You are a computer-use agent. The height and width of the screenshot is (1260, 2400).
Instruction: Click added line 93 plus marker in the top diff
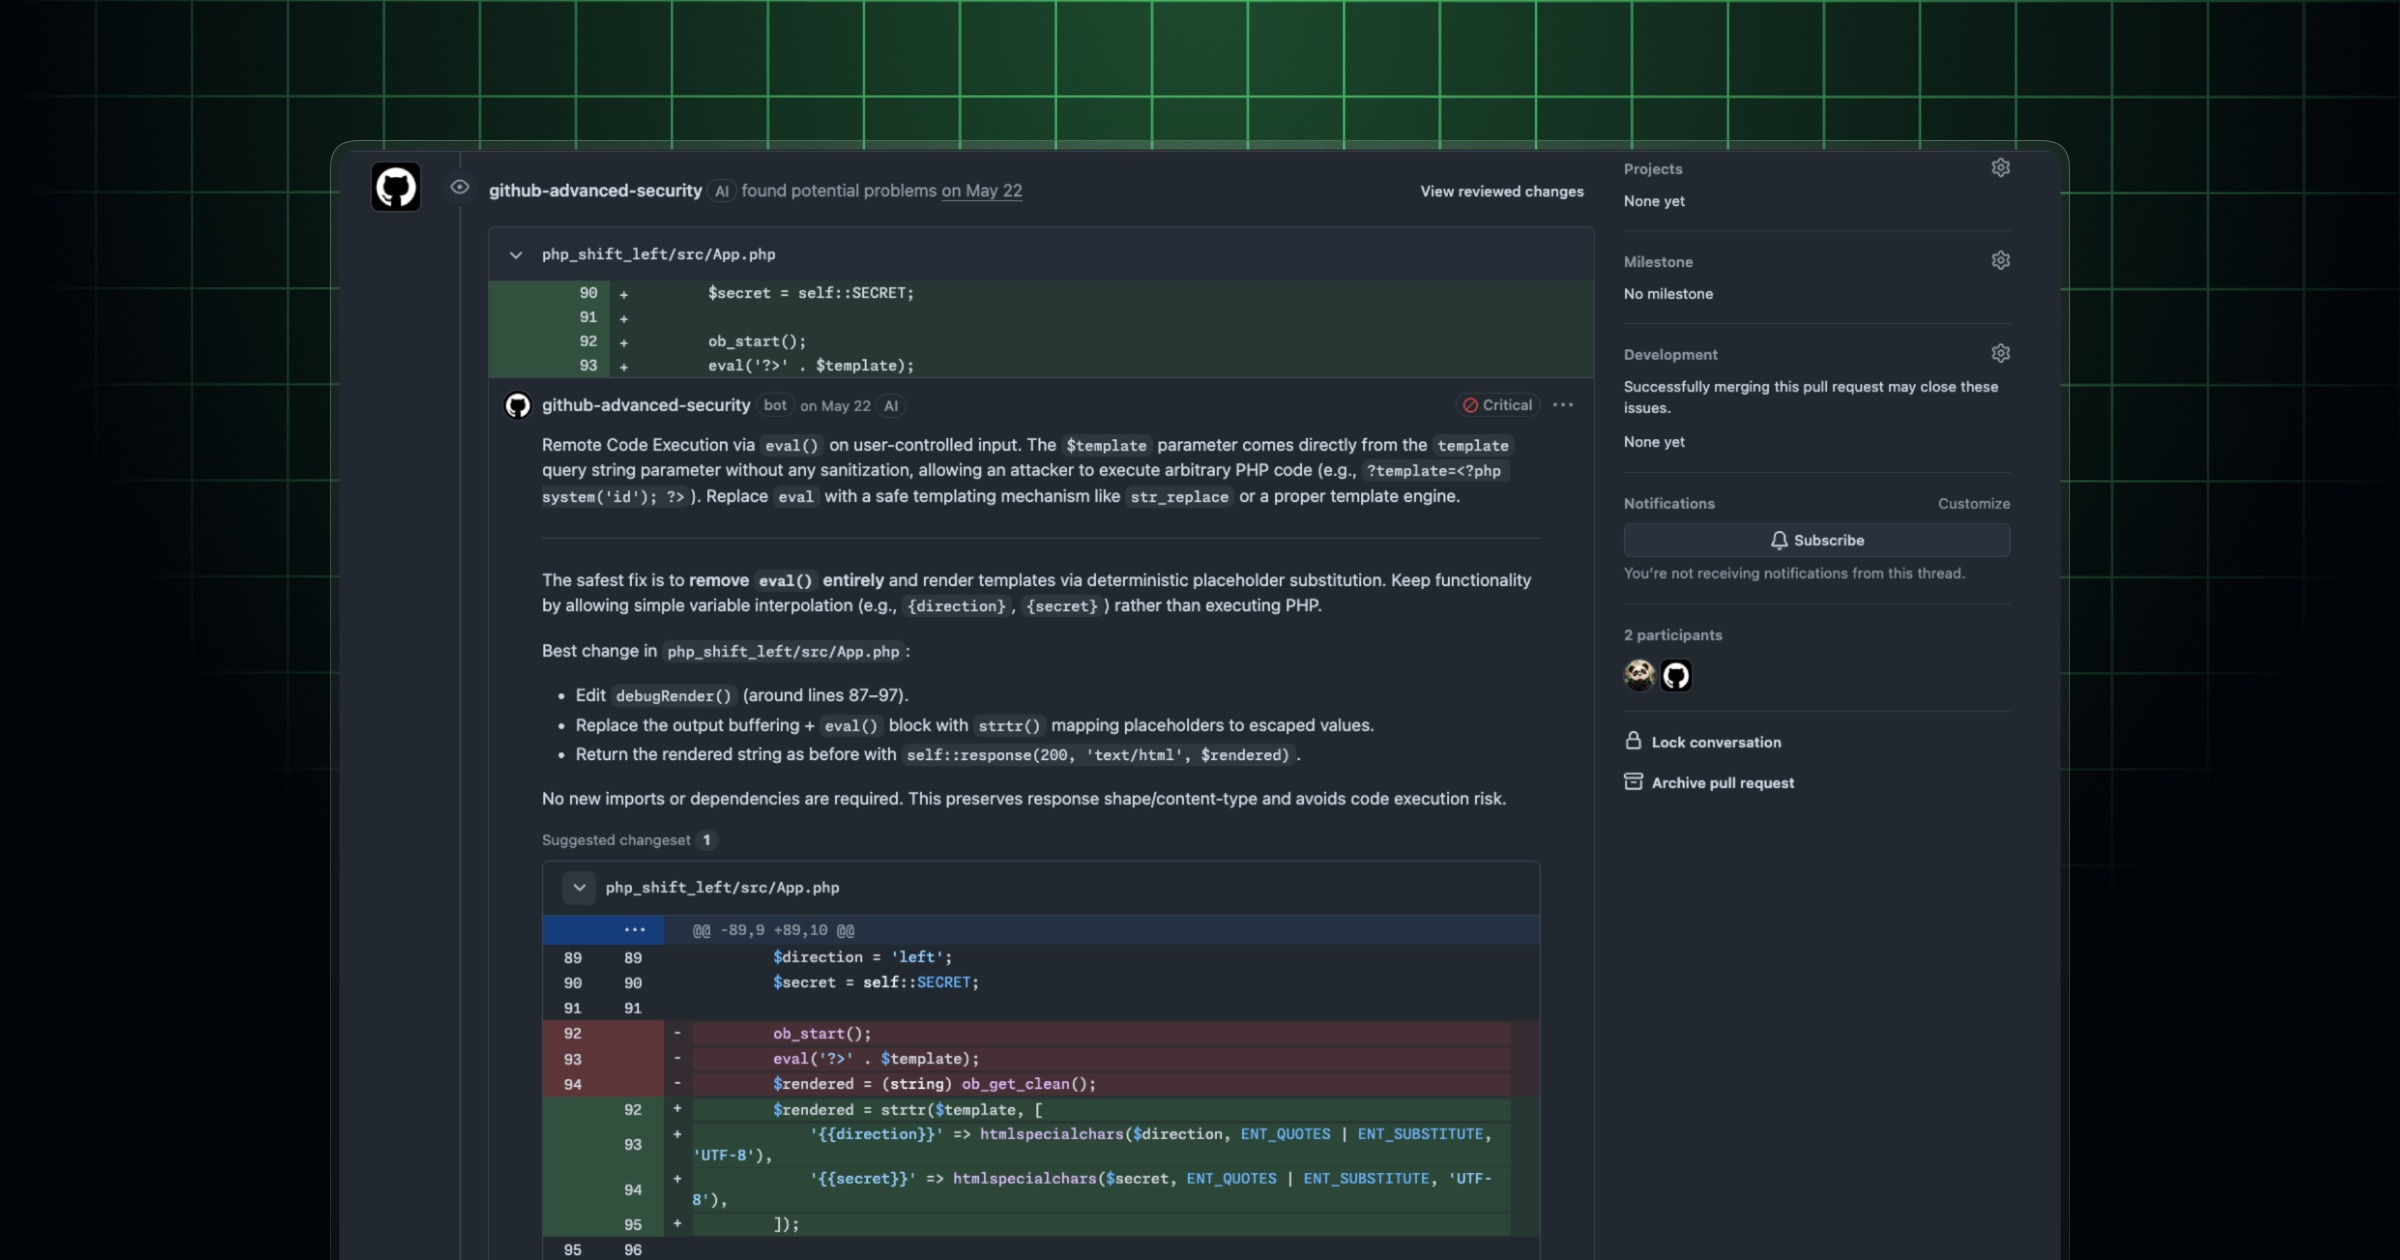[x=624, y=367]
